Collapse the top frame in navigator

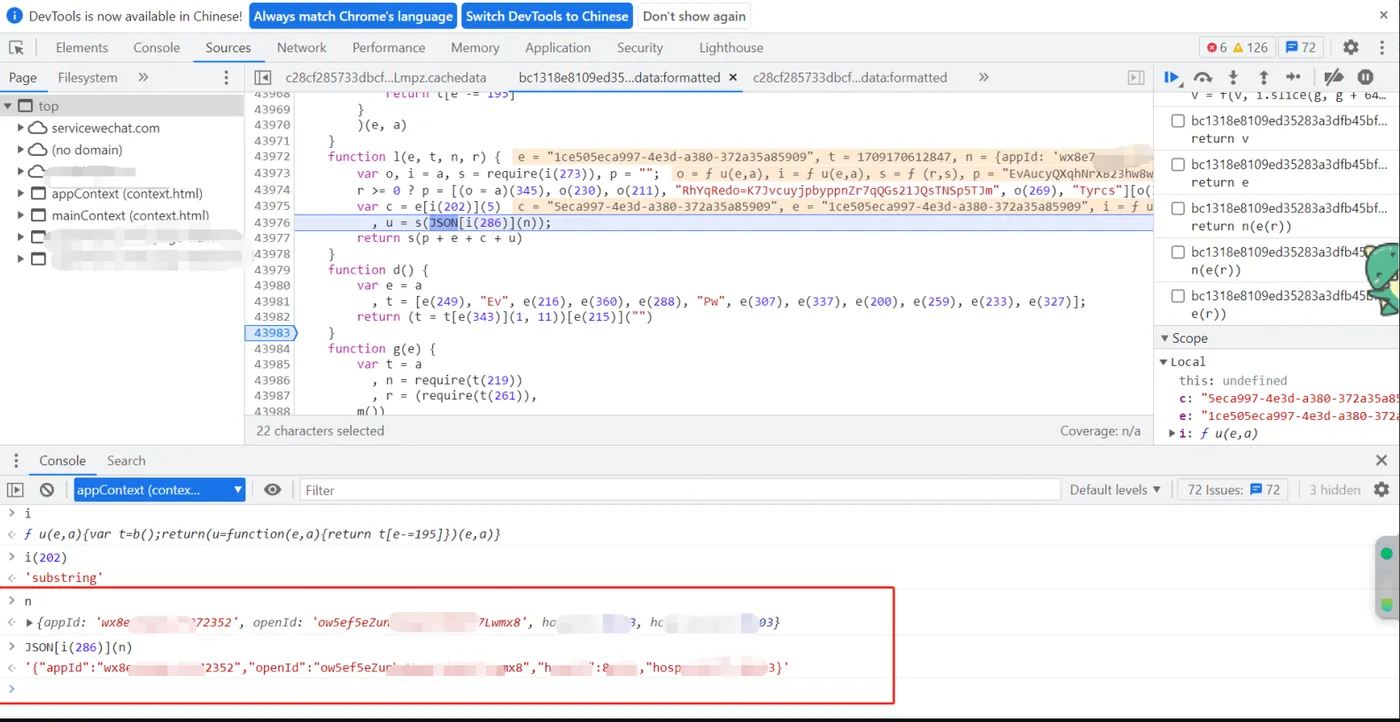tap(8, 106)
